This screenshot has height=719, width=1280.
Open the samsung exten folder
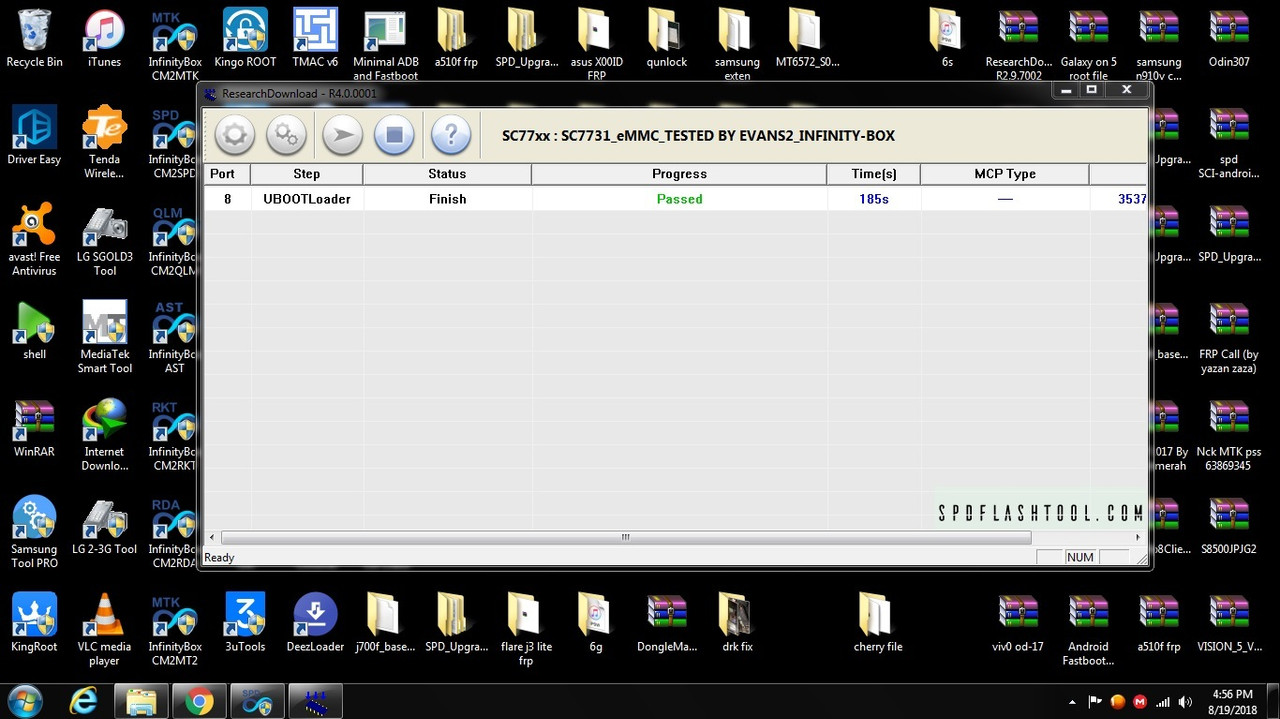point(737,45)
